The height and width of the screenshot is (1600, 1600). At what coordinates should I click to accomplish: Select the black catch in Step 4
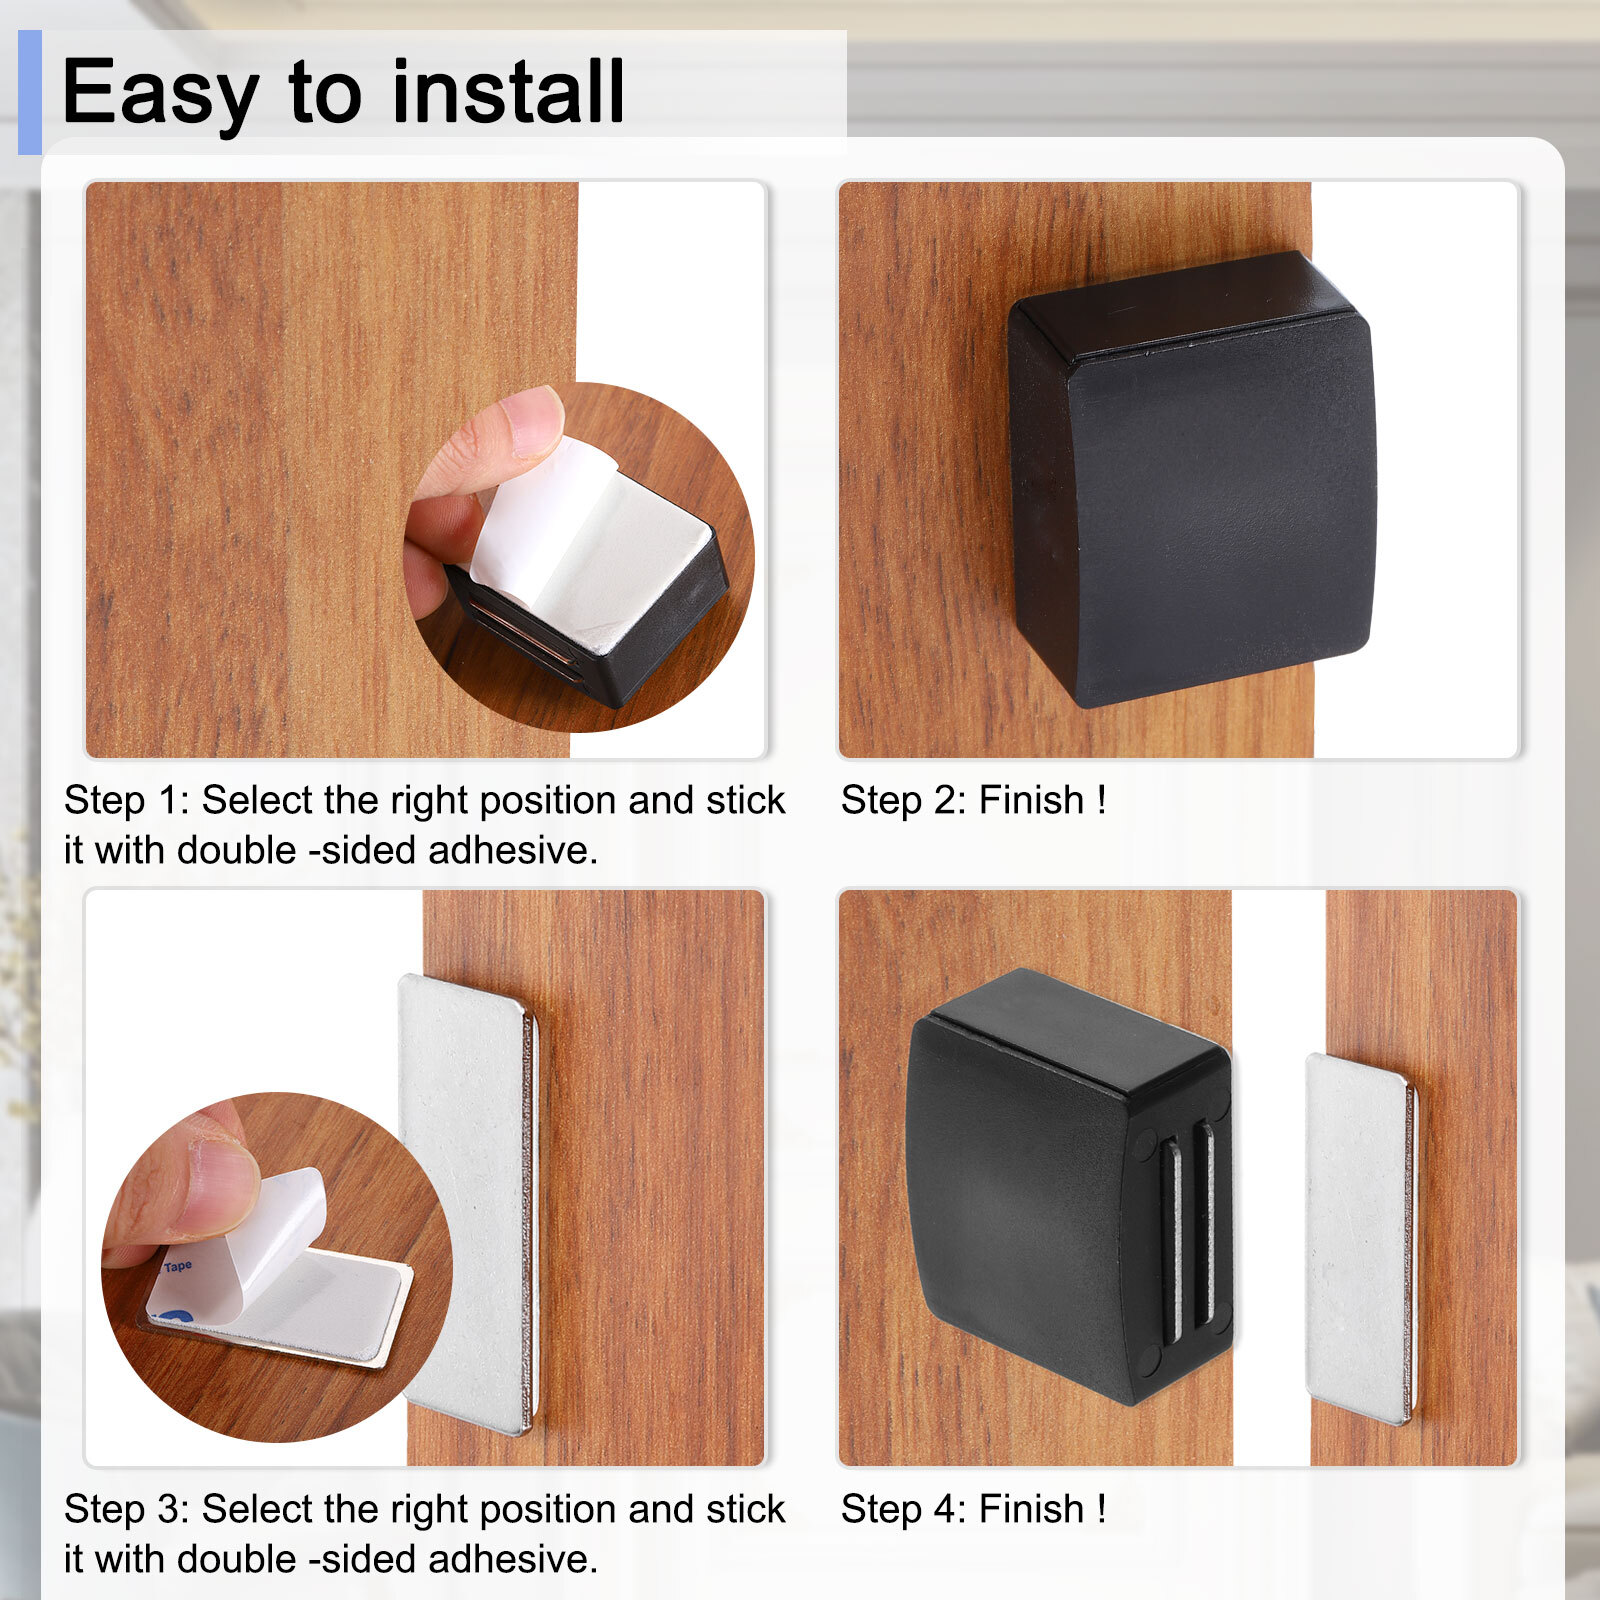click(x=1069, y=1185)
